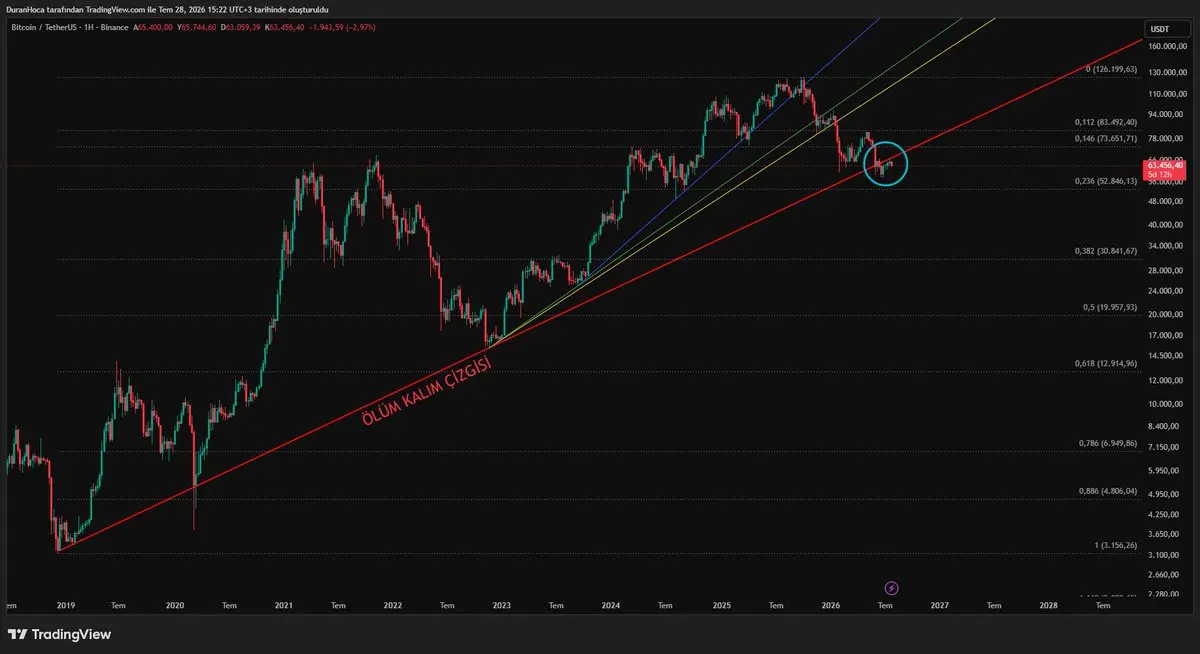1200x654 pixels.
Task: Click the 24.000,00 price axis label
Action: pyautogui.click(x=1164, y=291)
